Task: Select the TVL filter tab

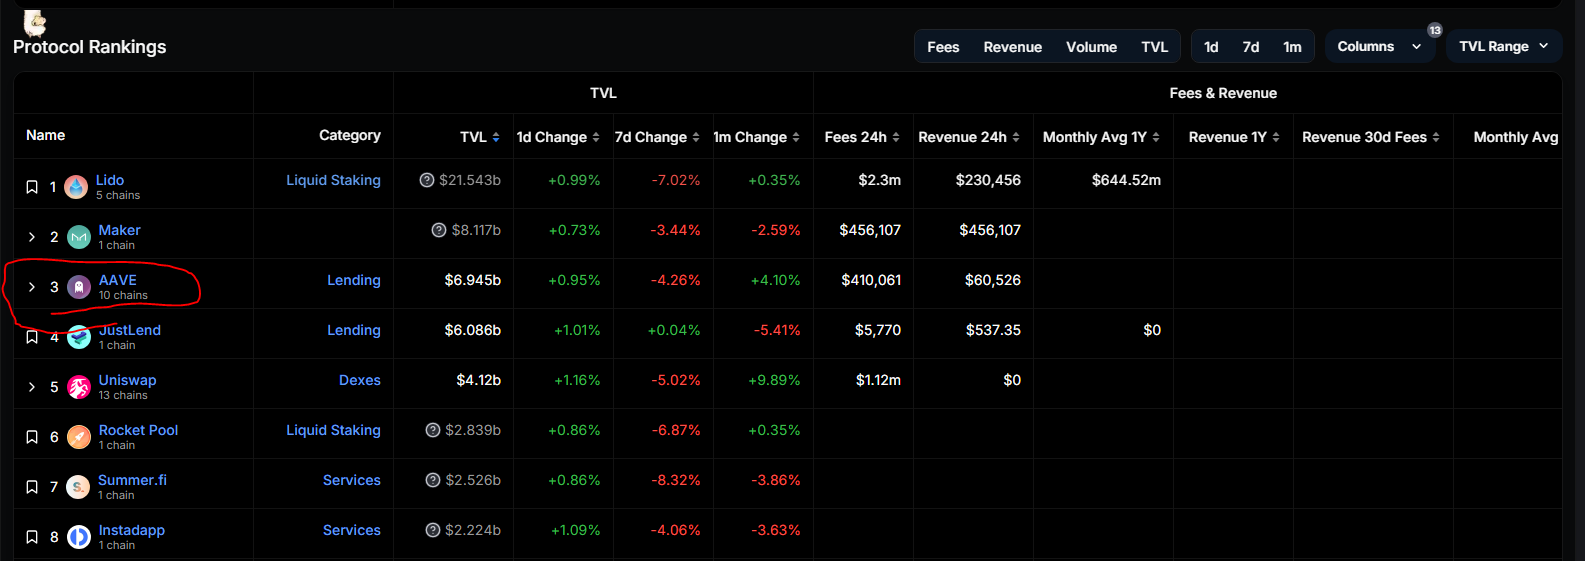Action: [1155, 47]
